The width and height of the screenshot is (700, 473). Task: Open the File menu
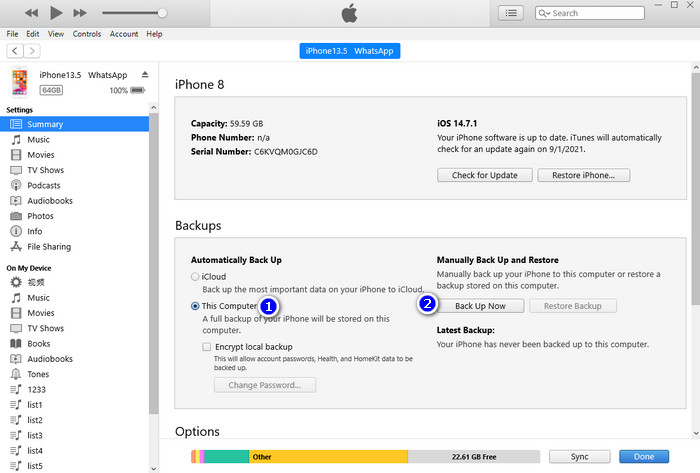click(12, 34)
